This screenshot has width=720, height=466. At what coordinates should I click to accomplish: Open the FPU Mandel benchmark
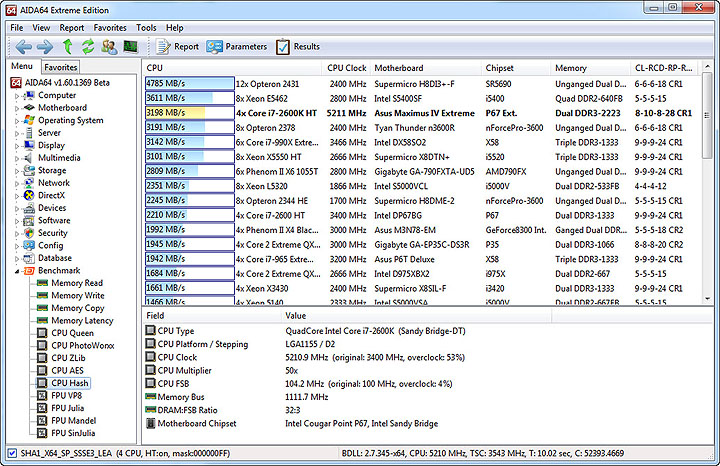tap(67, 420)
